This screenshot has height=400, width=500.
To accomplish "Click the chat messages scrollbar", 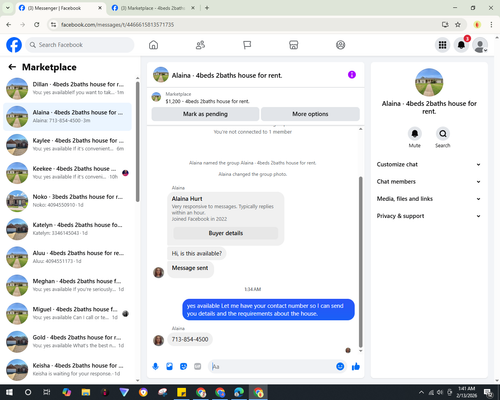I will [x=360, y=262].
